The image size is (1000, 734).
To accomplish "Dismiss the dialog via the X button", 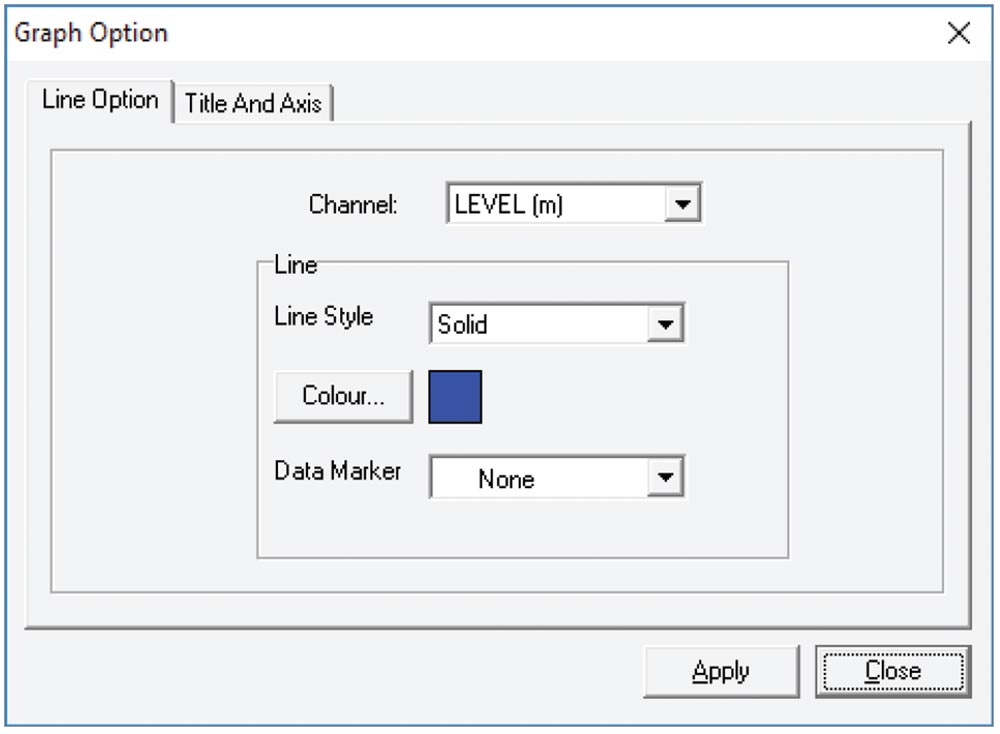I will tap(959, 33).
